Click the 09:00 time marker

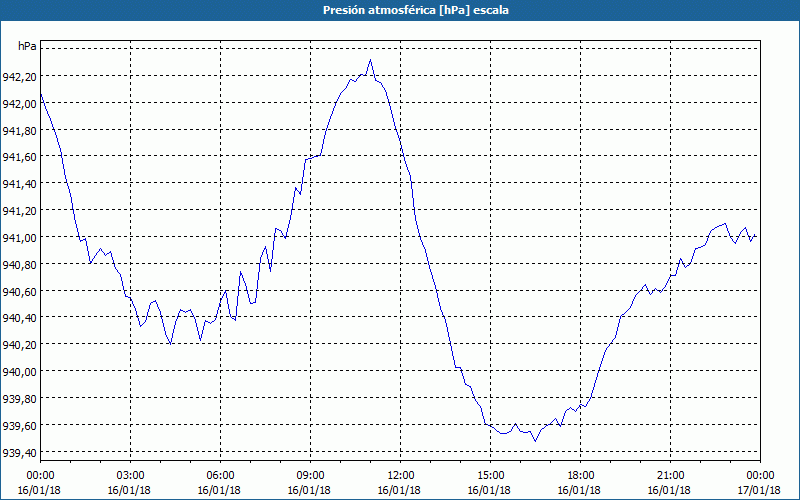click(310, 475)
